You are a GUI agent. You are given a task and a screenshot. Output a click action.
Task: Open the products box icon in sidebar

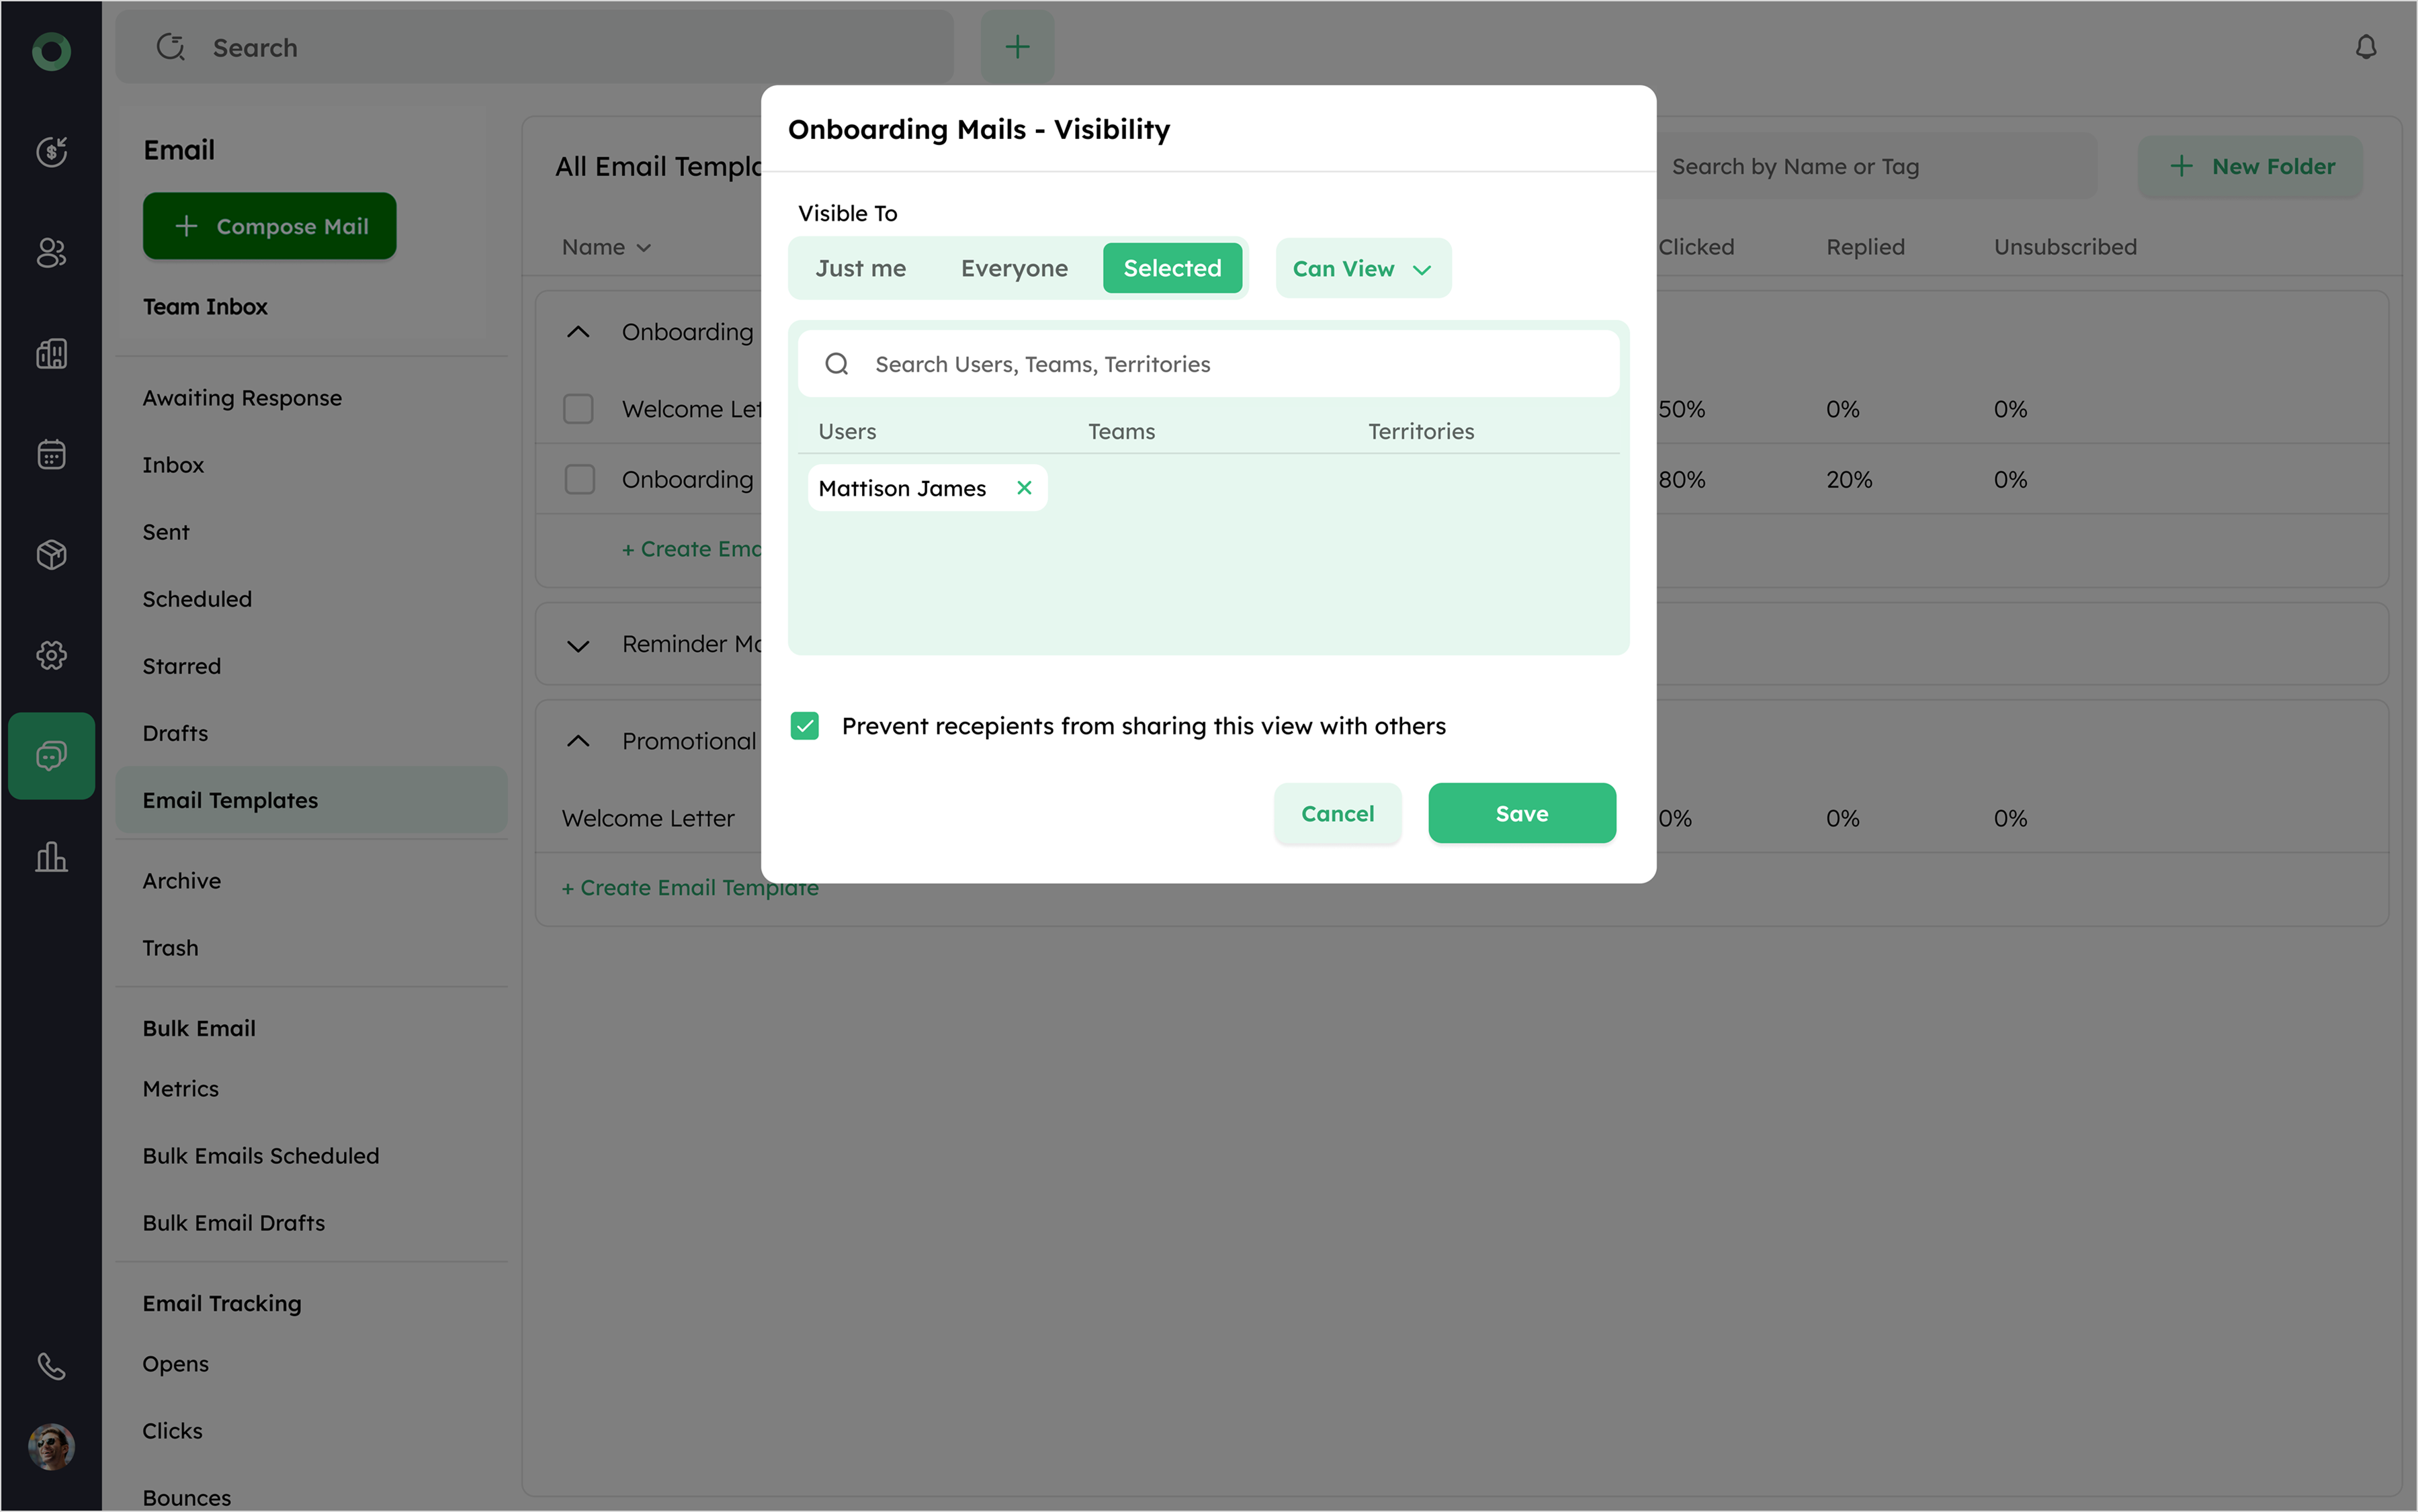pos(51,555)
